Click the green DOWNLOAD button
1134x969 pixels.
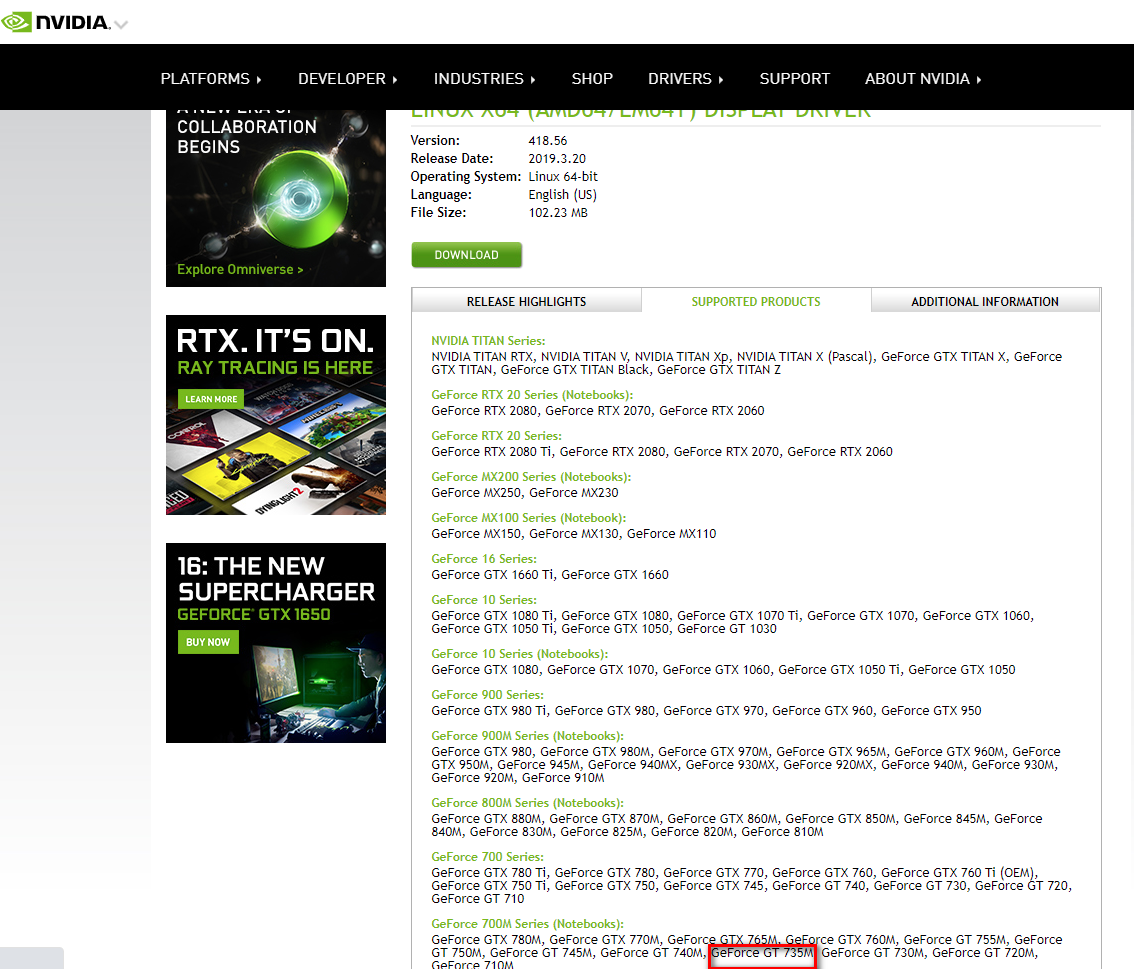click(x=466, y=255)
